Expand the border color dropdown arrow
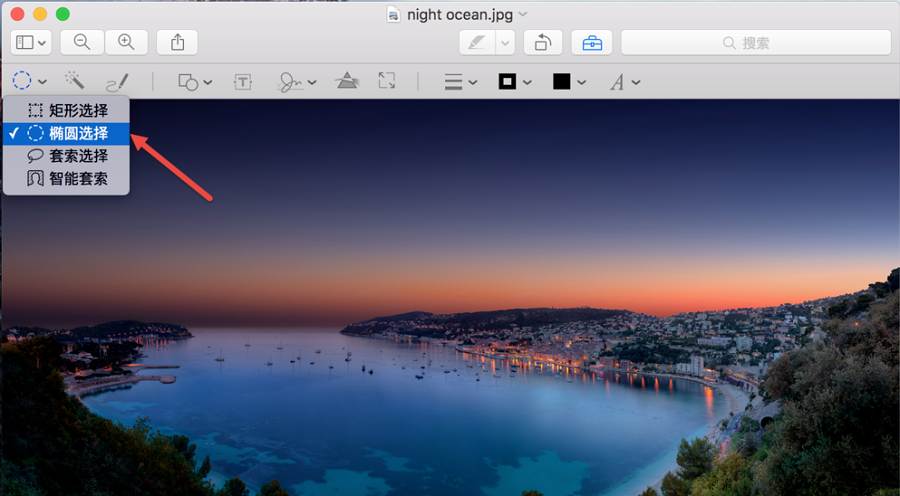The image size is (900, 496). [x=527, y=82]
